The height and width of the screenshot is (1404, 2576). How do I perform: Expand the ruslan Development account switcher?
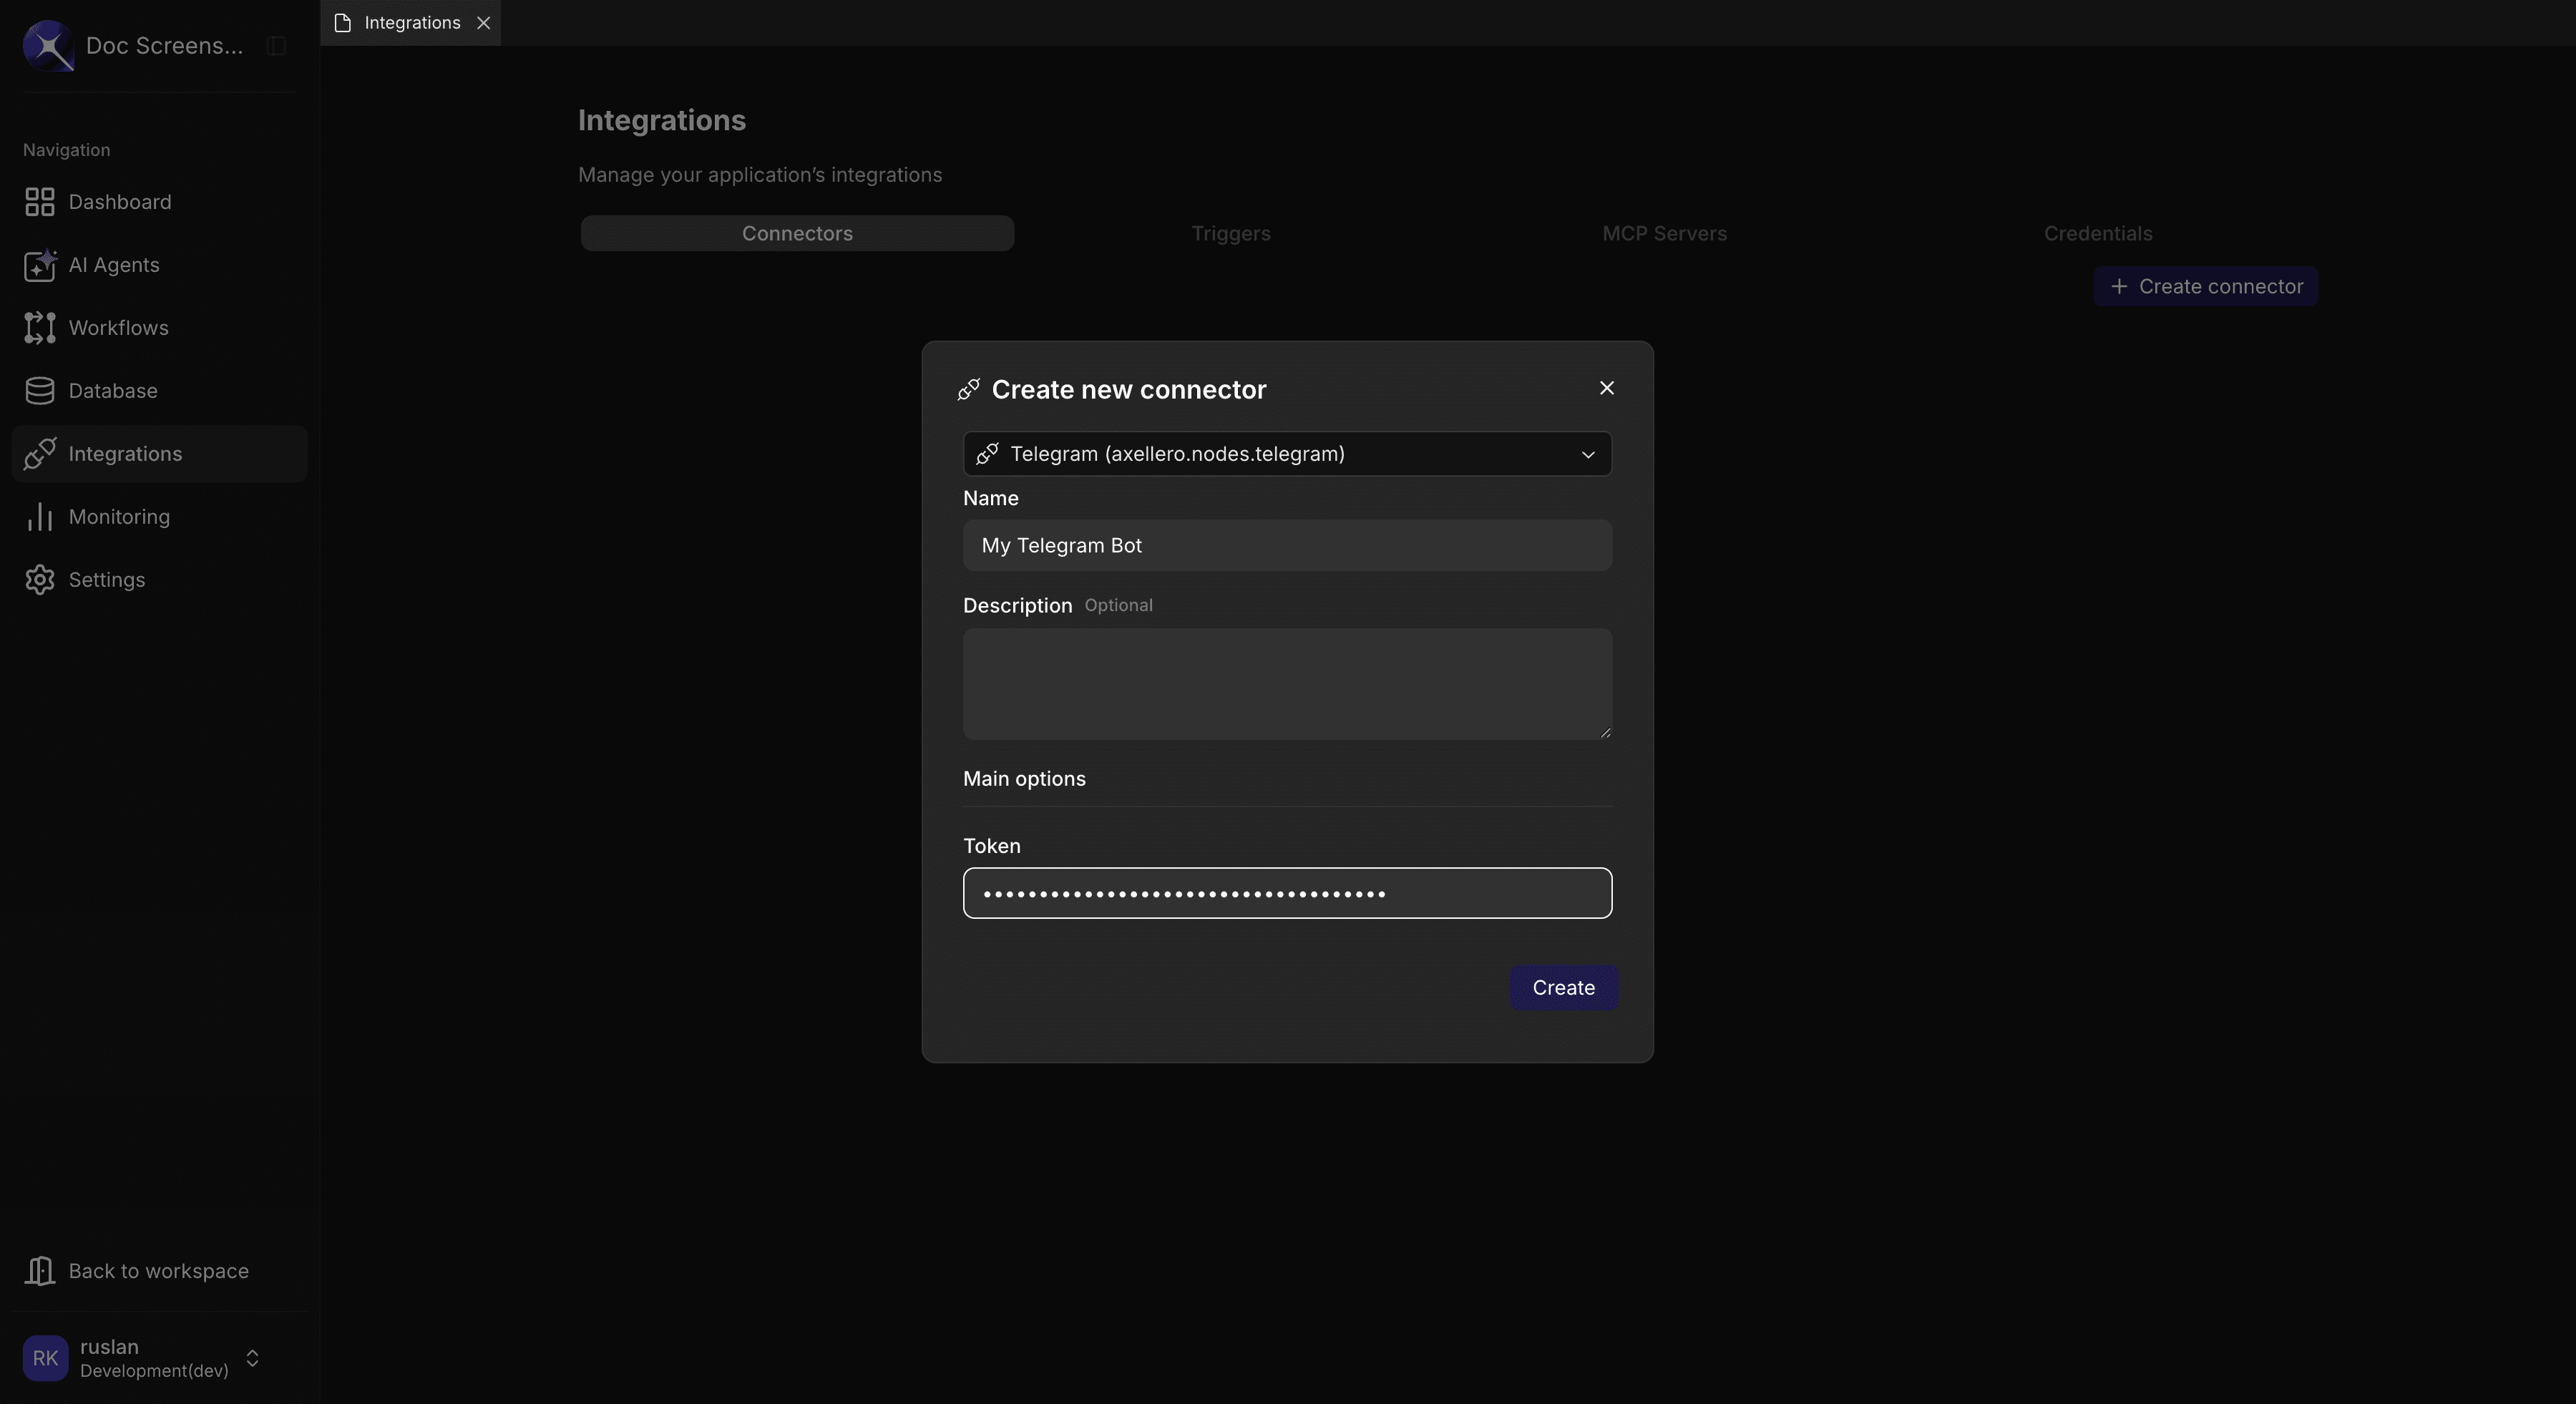coord(251,1357)
